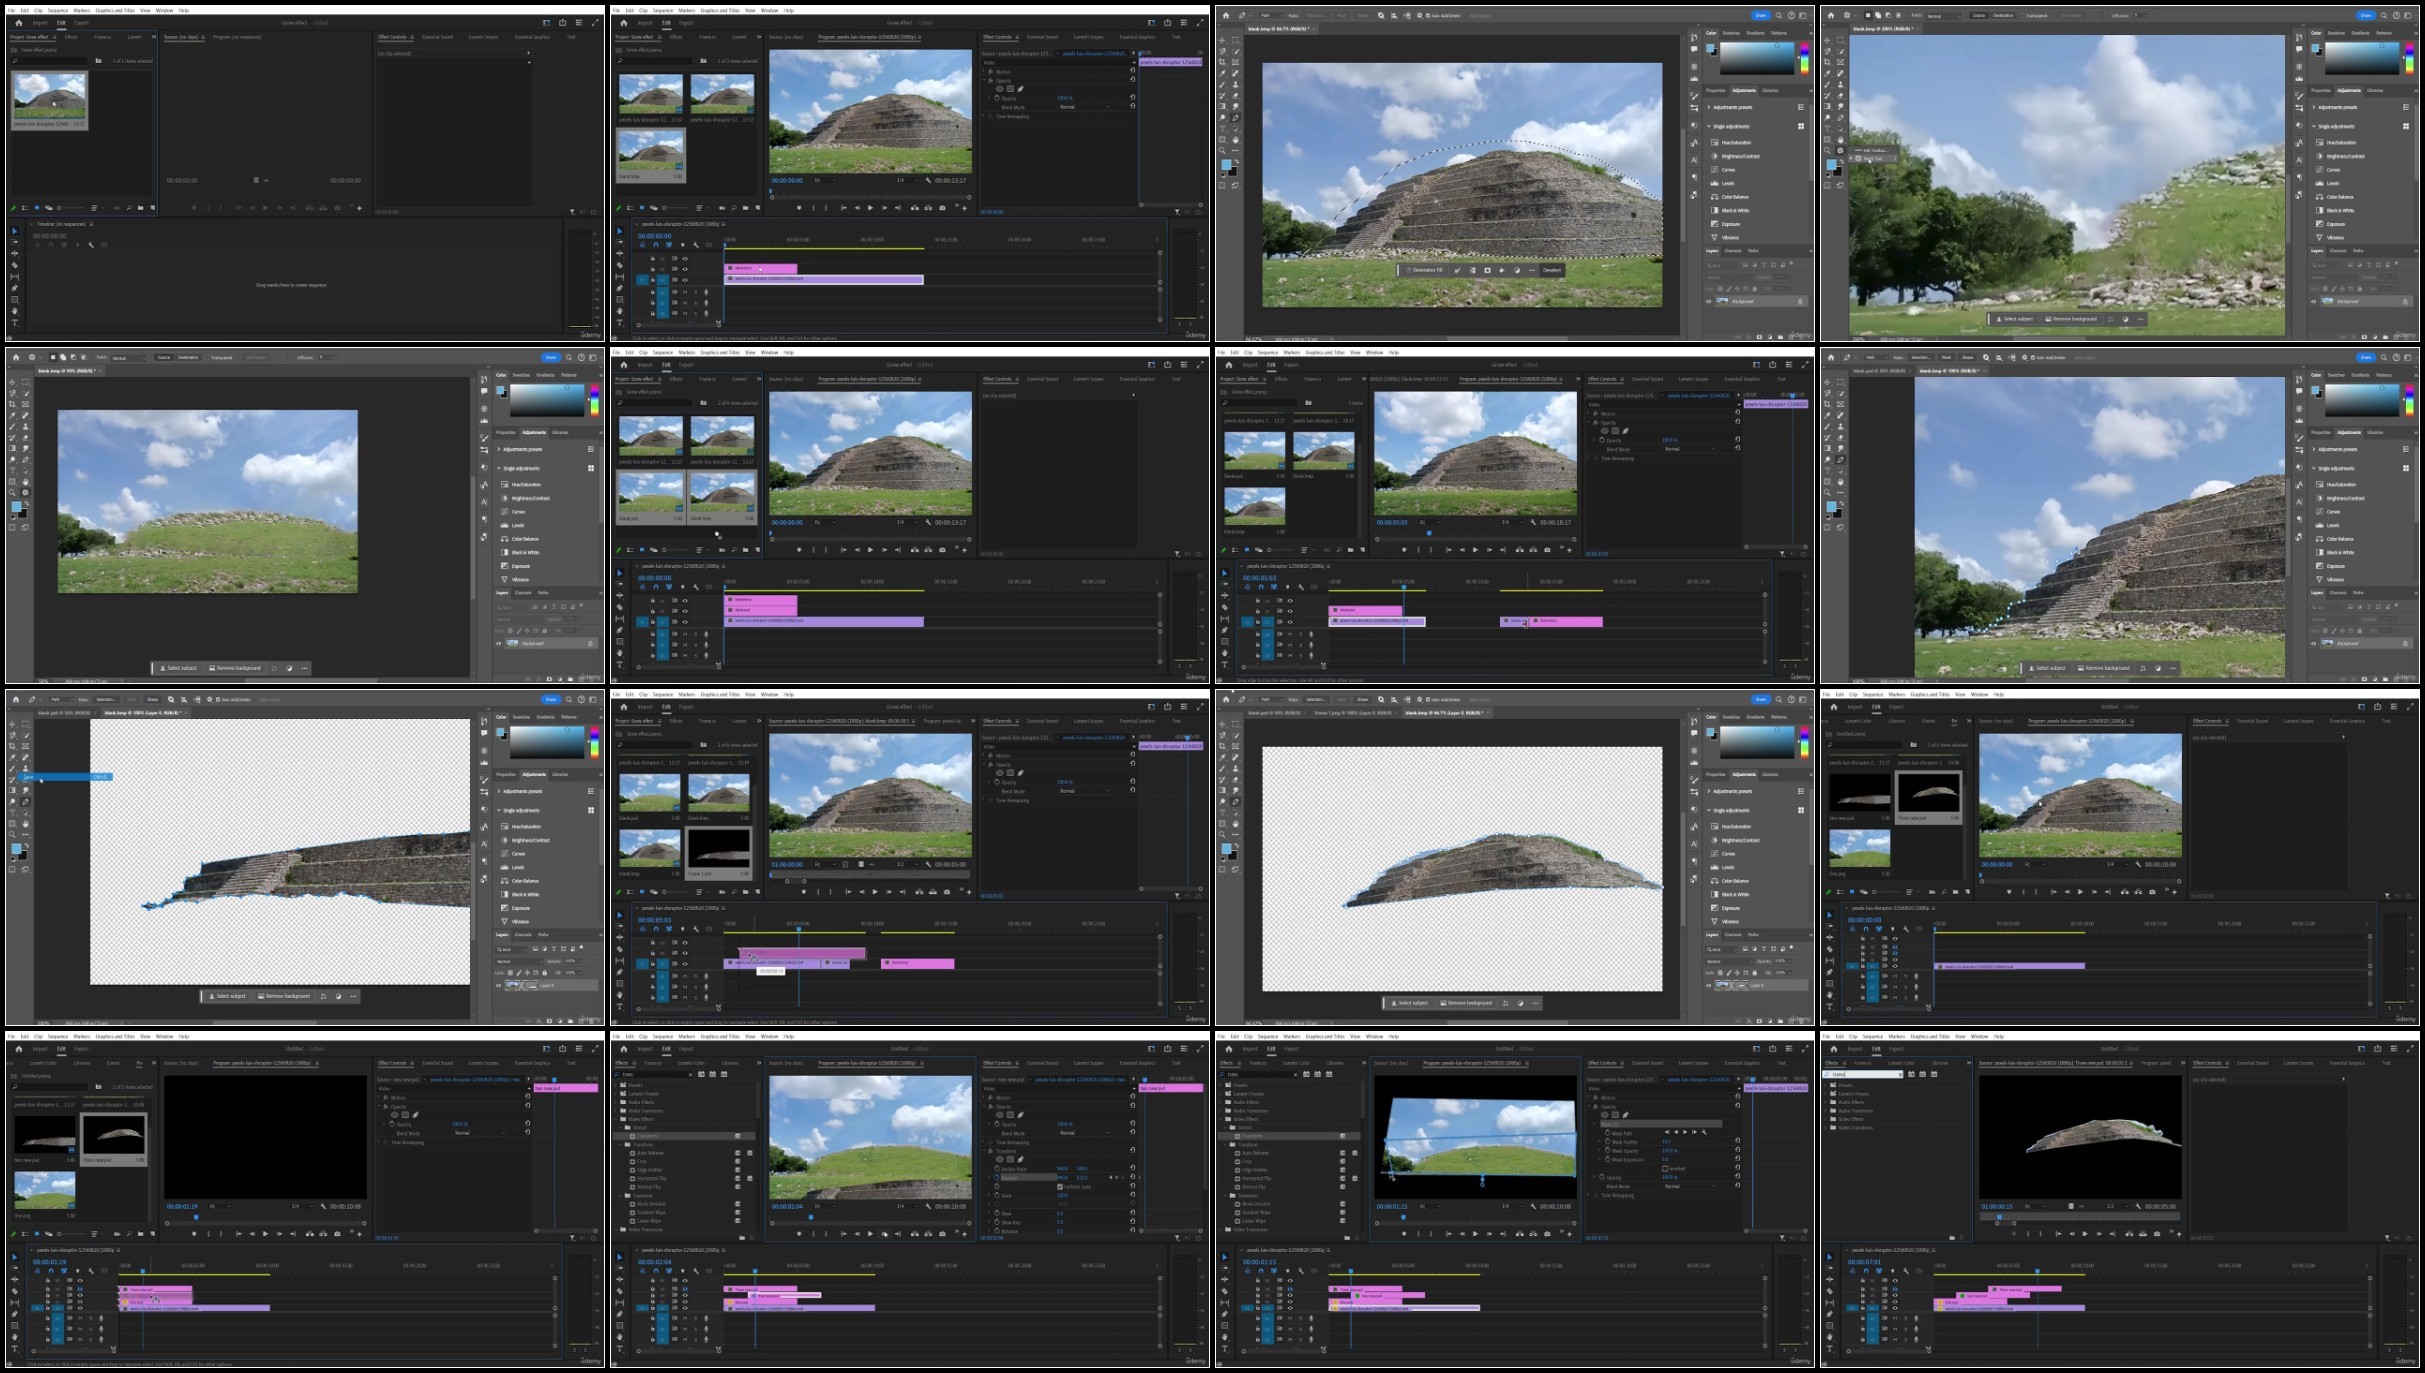The width and height of the screenshot is (2425, 1373).
Task: Click the panel overflow chevron in the empty-timeline Premiere window
Action: [154, 37]
